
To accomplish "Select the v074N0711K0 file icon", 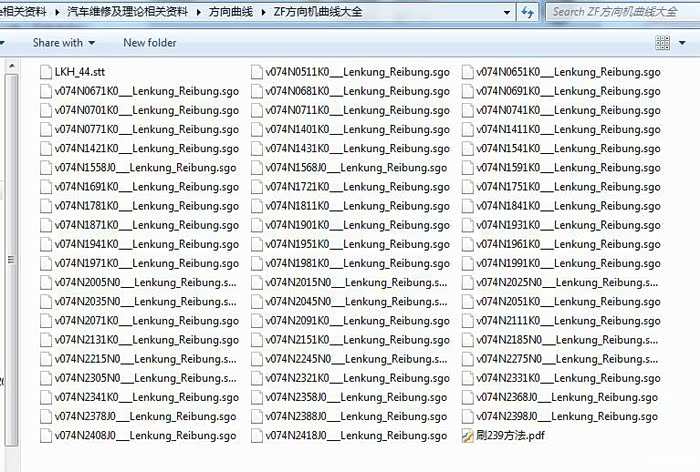I will 257,110.
